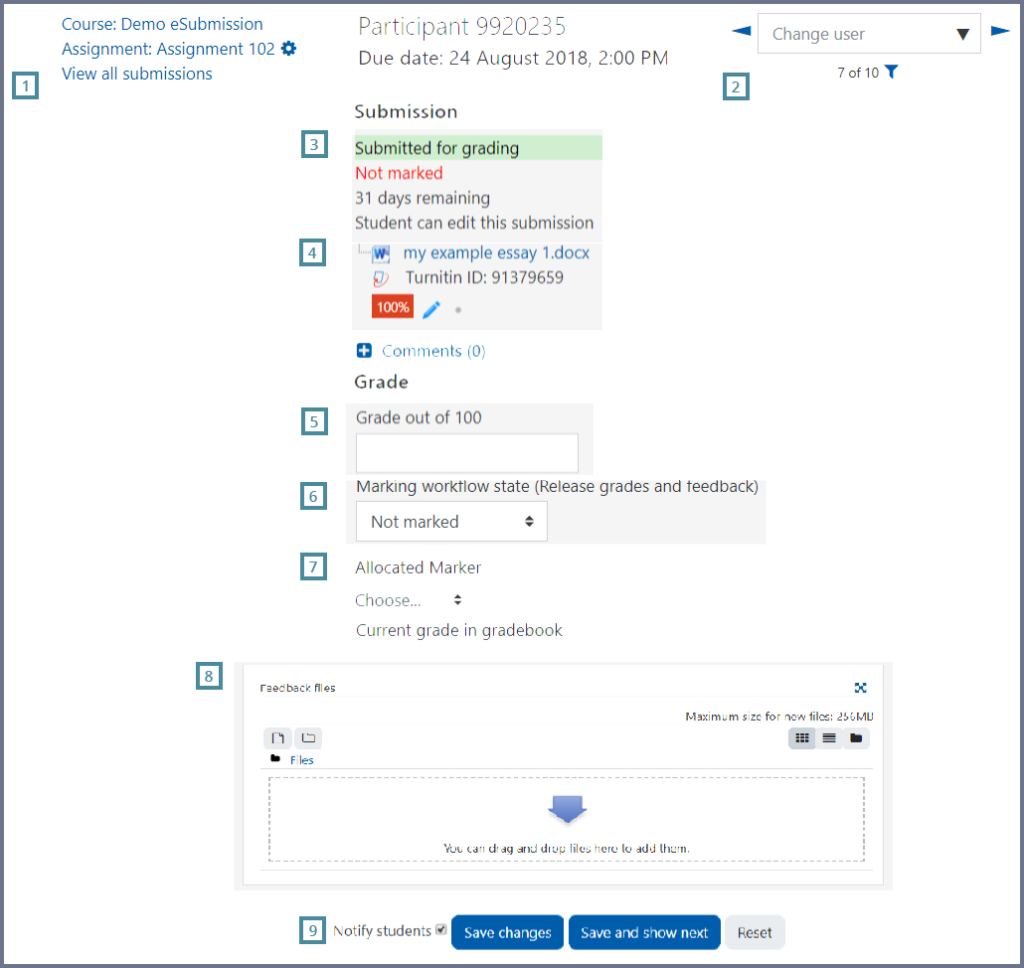
Task: Open the View all submissions link
Action: 136,73
